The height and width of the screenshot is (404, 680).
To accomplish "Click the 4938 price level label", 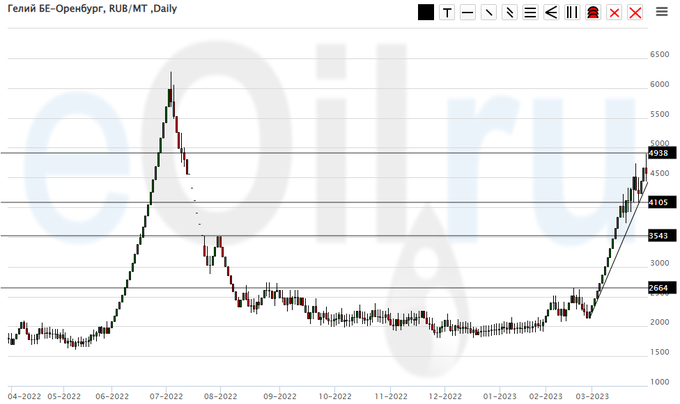I will point(660,153).
